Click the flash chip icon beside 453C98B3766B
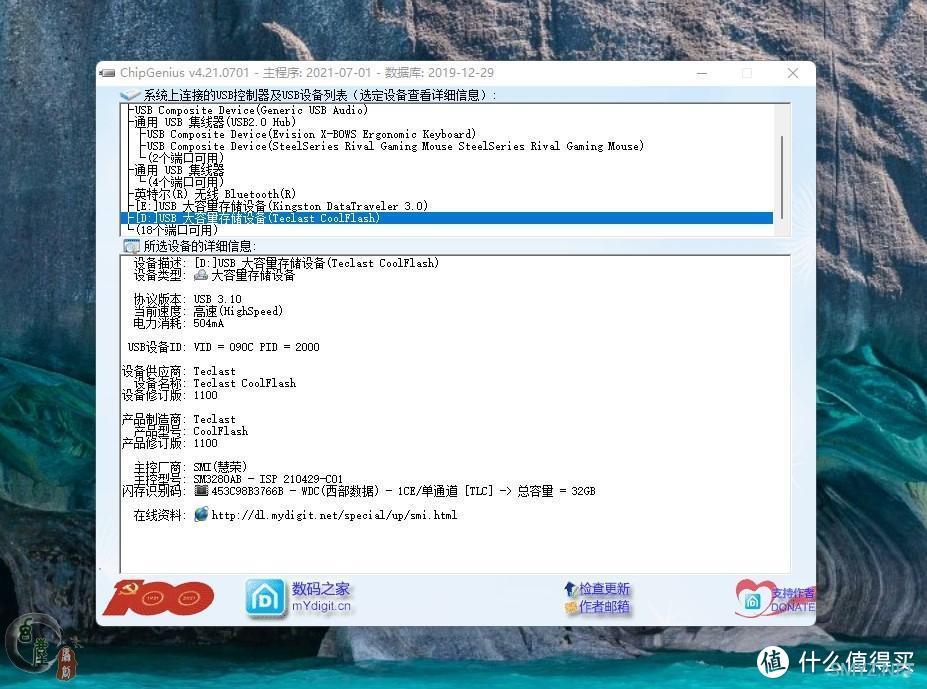The height and width of the screenshot is (689, 927). (x=201, y=490)
